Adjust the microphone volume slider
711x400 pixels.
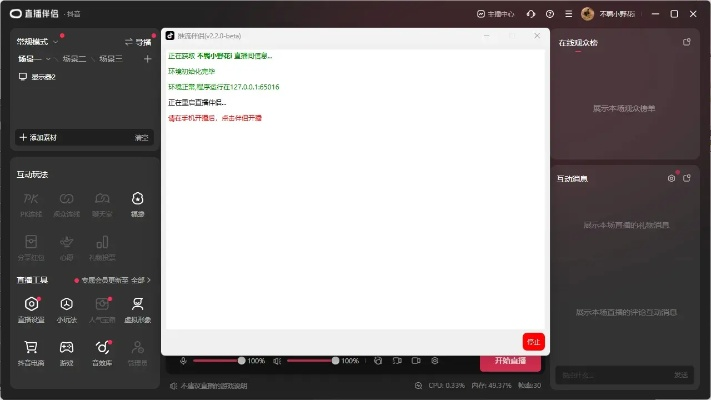[x=219, y=360]
